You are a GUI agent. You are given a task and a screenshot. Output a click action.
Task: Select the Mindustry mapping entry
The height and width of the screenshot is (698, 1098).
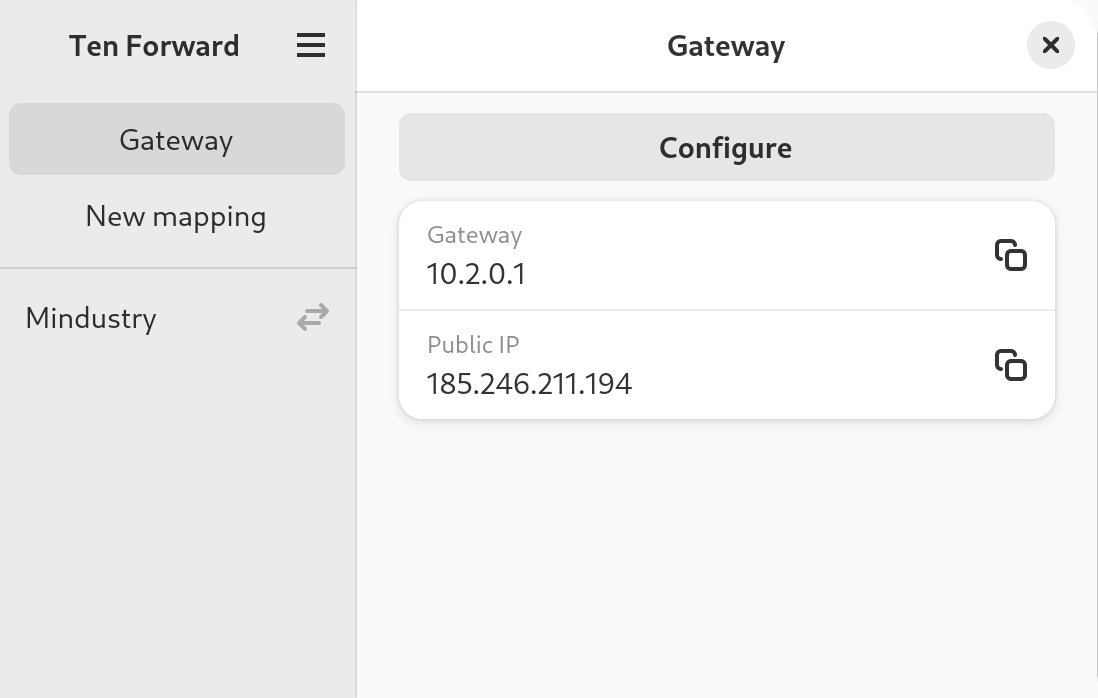tap(178, 318)
